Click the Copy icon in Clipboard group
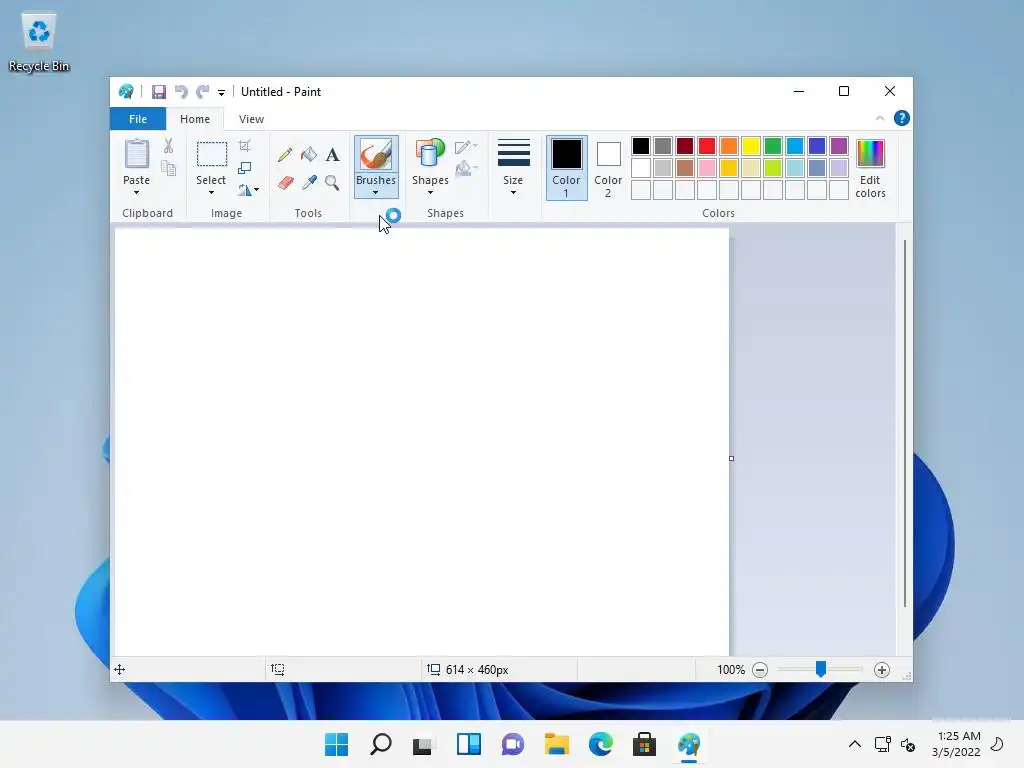This screenshot has height=768, width=1024. coord(168,168)
